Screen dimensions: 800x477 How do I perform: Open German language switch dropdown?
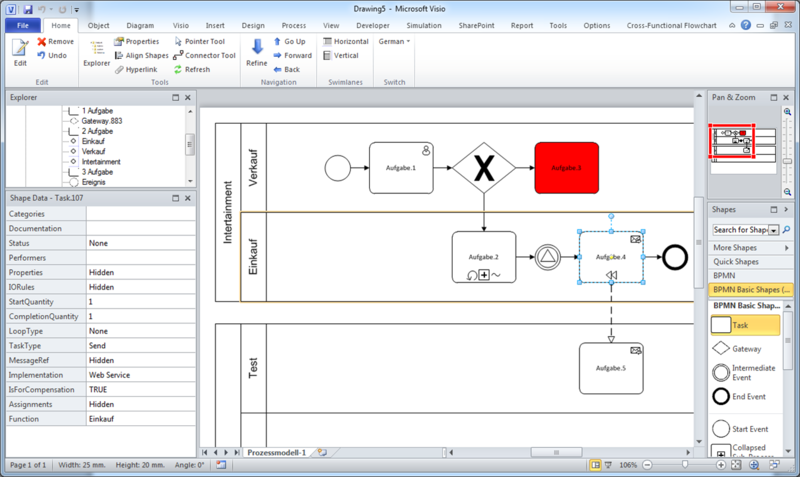tap(394, 41)
